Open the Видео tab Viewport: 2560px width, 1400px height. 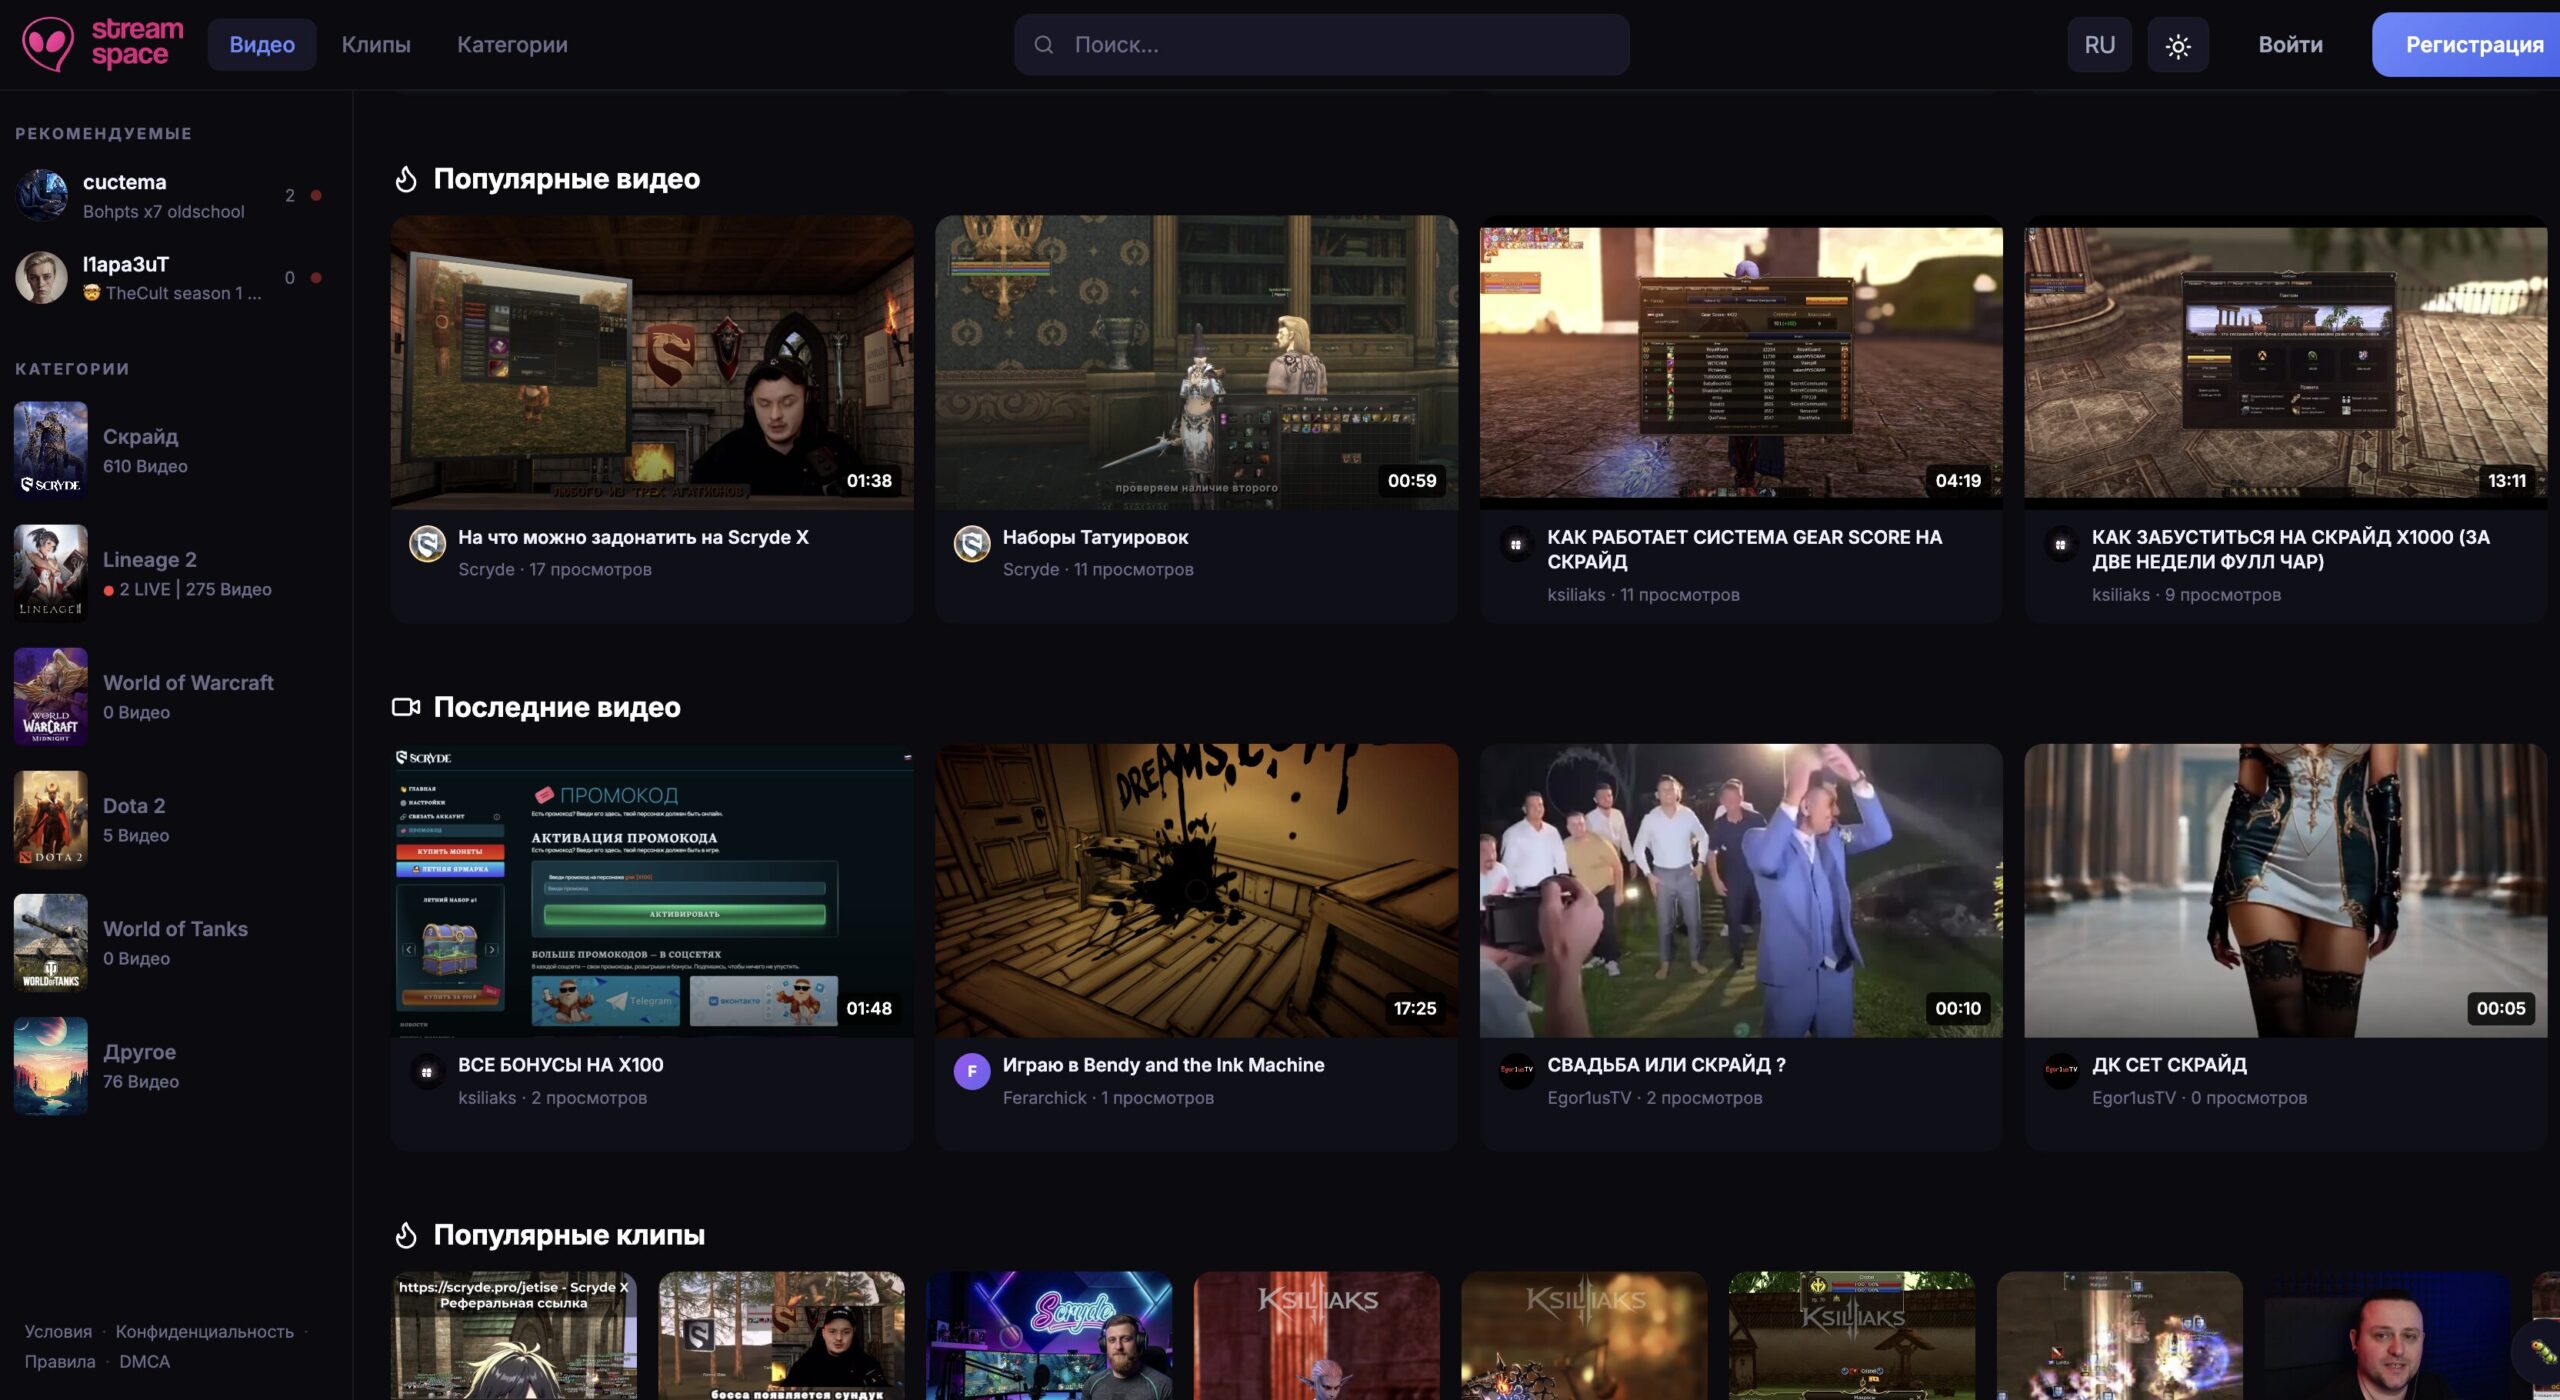(x=262, y=45)
